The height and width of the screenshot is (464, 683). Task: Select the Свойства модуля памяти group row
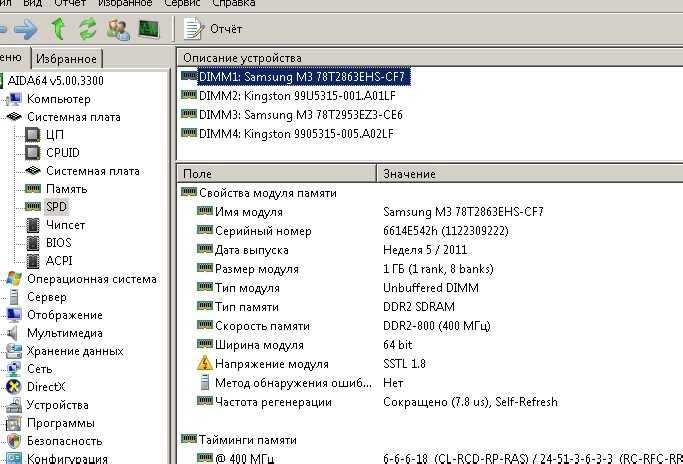click(x=267, y=193)
